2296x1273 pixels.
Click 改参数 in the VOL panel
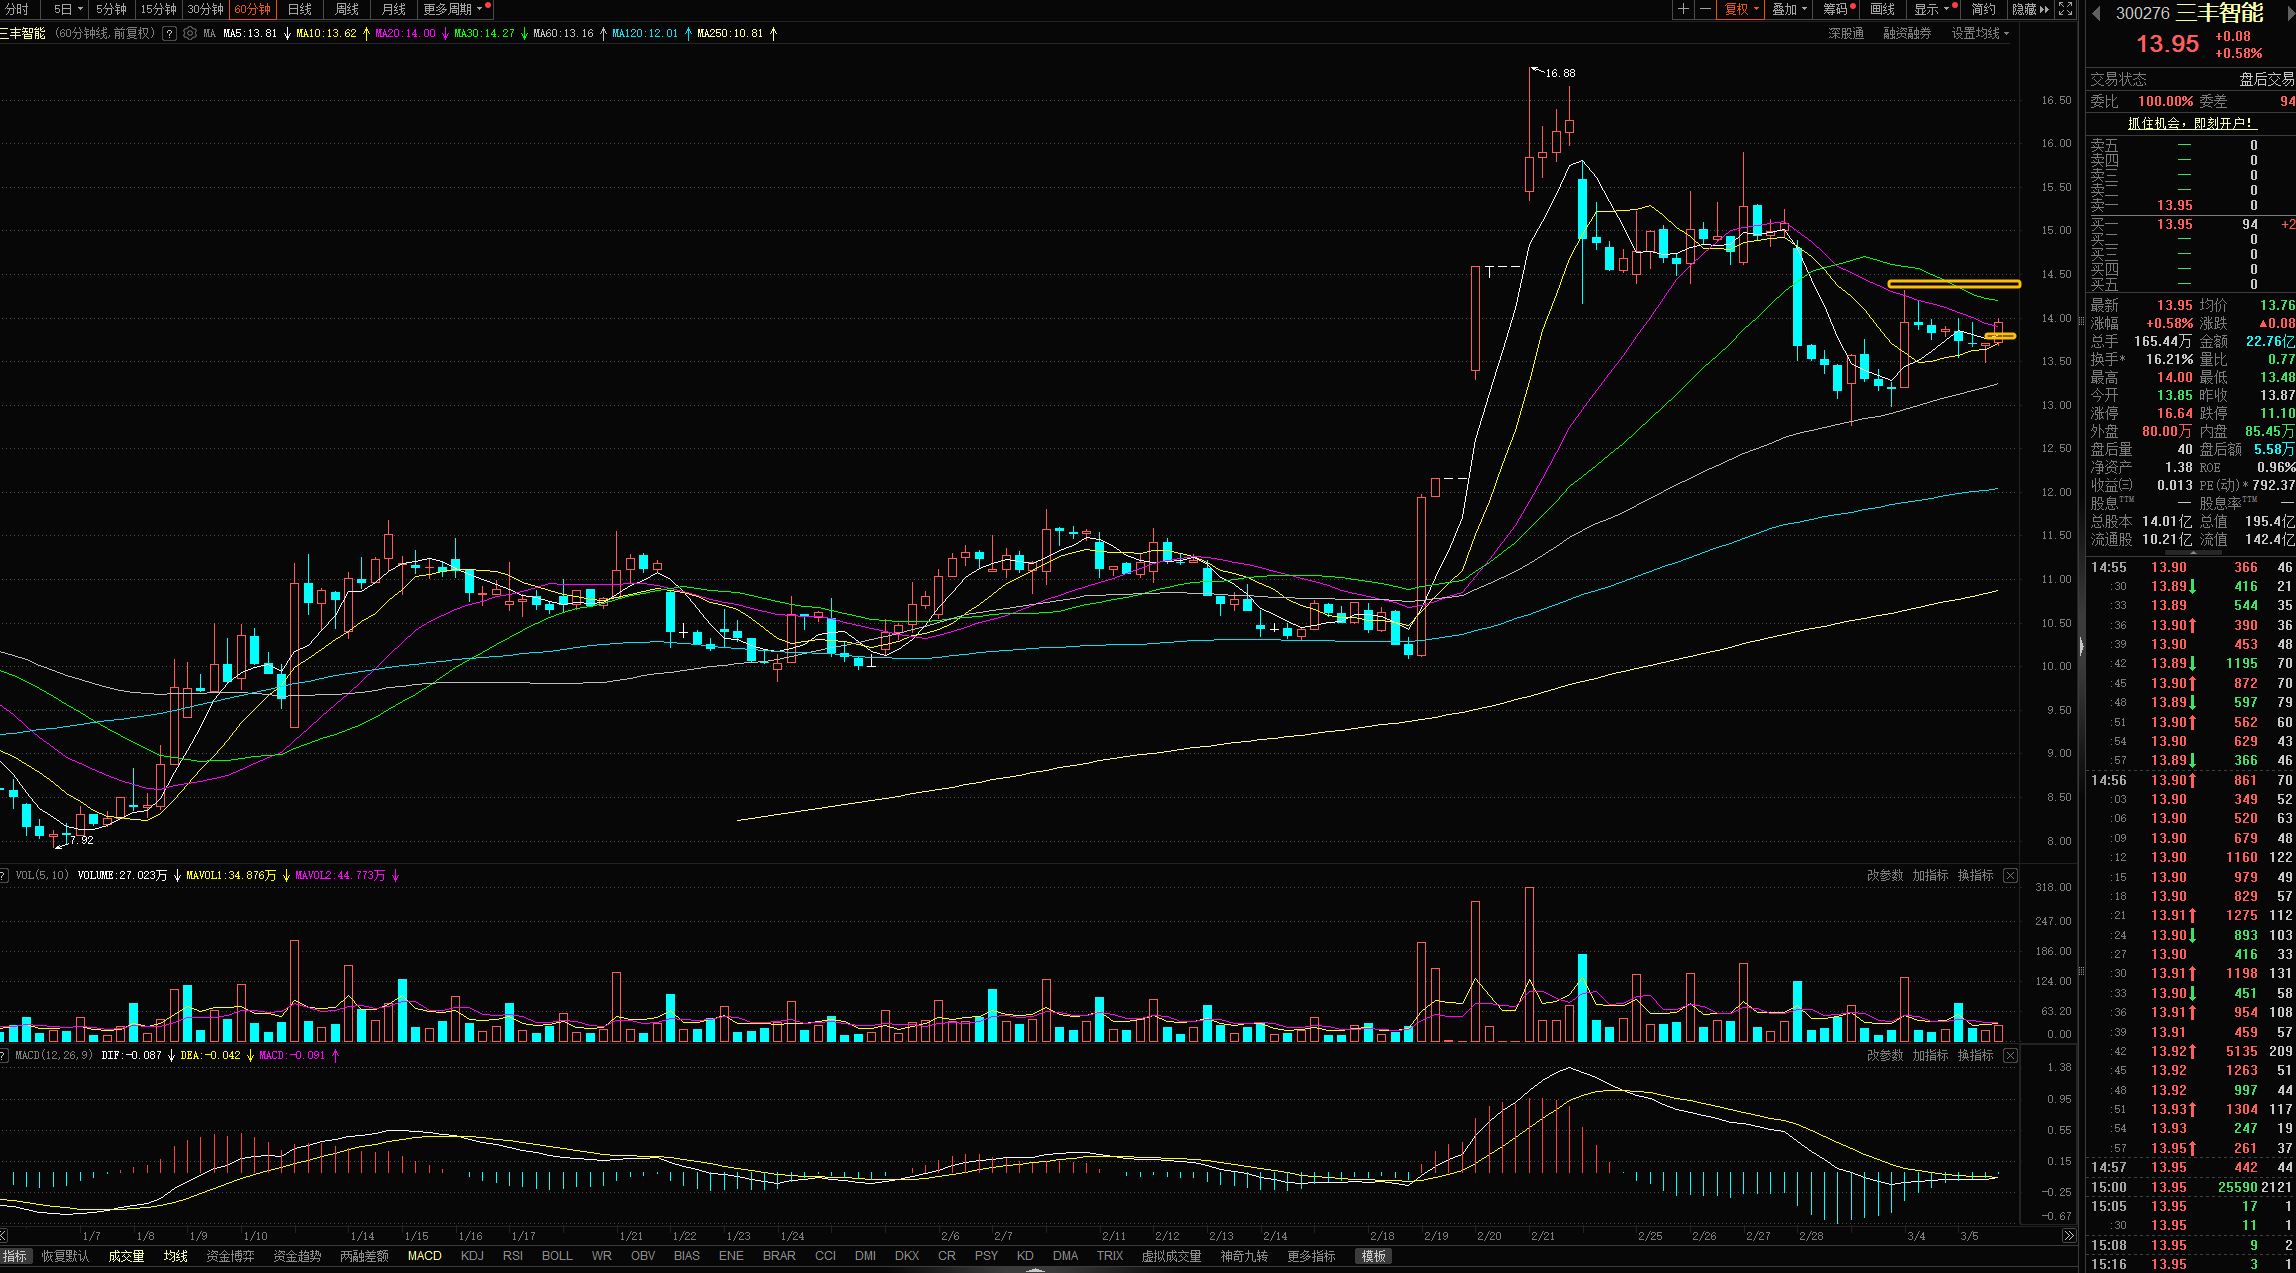coord(1885,875)
